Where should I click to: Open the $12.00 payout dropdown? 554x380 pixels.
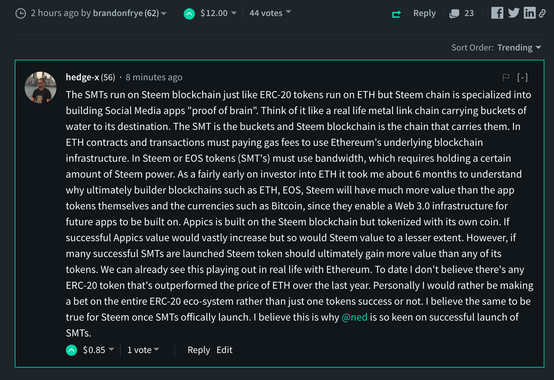218,13
